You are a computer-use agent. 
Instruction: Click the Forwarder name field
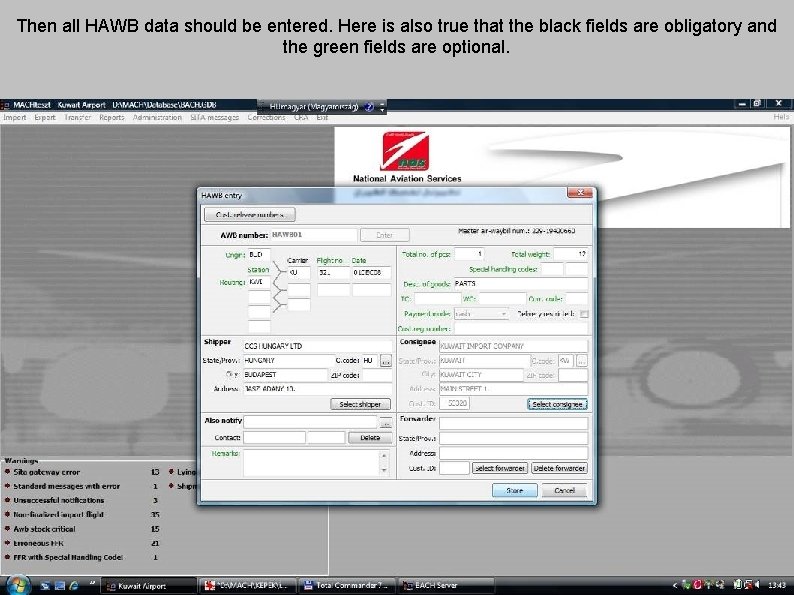coord(513,423)
